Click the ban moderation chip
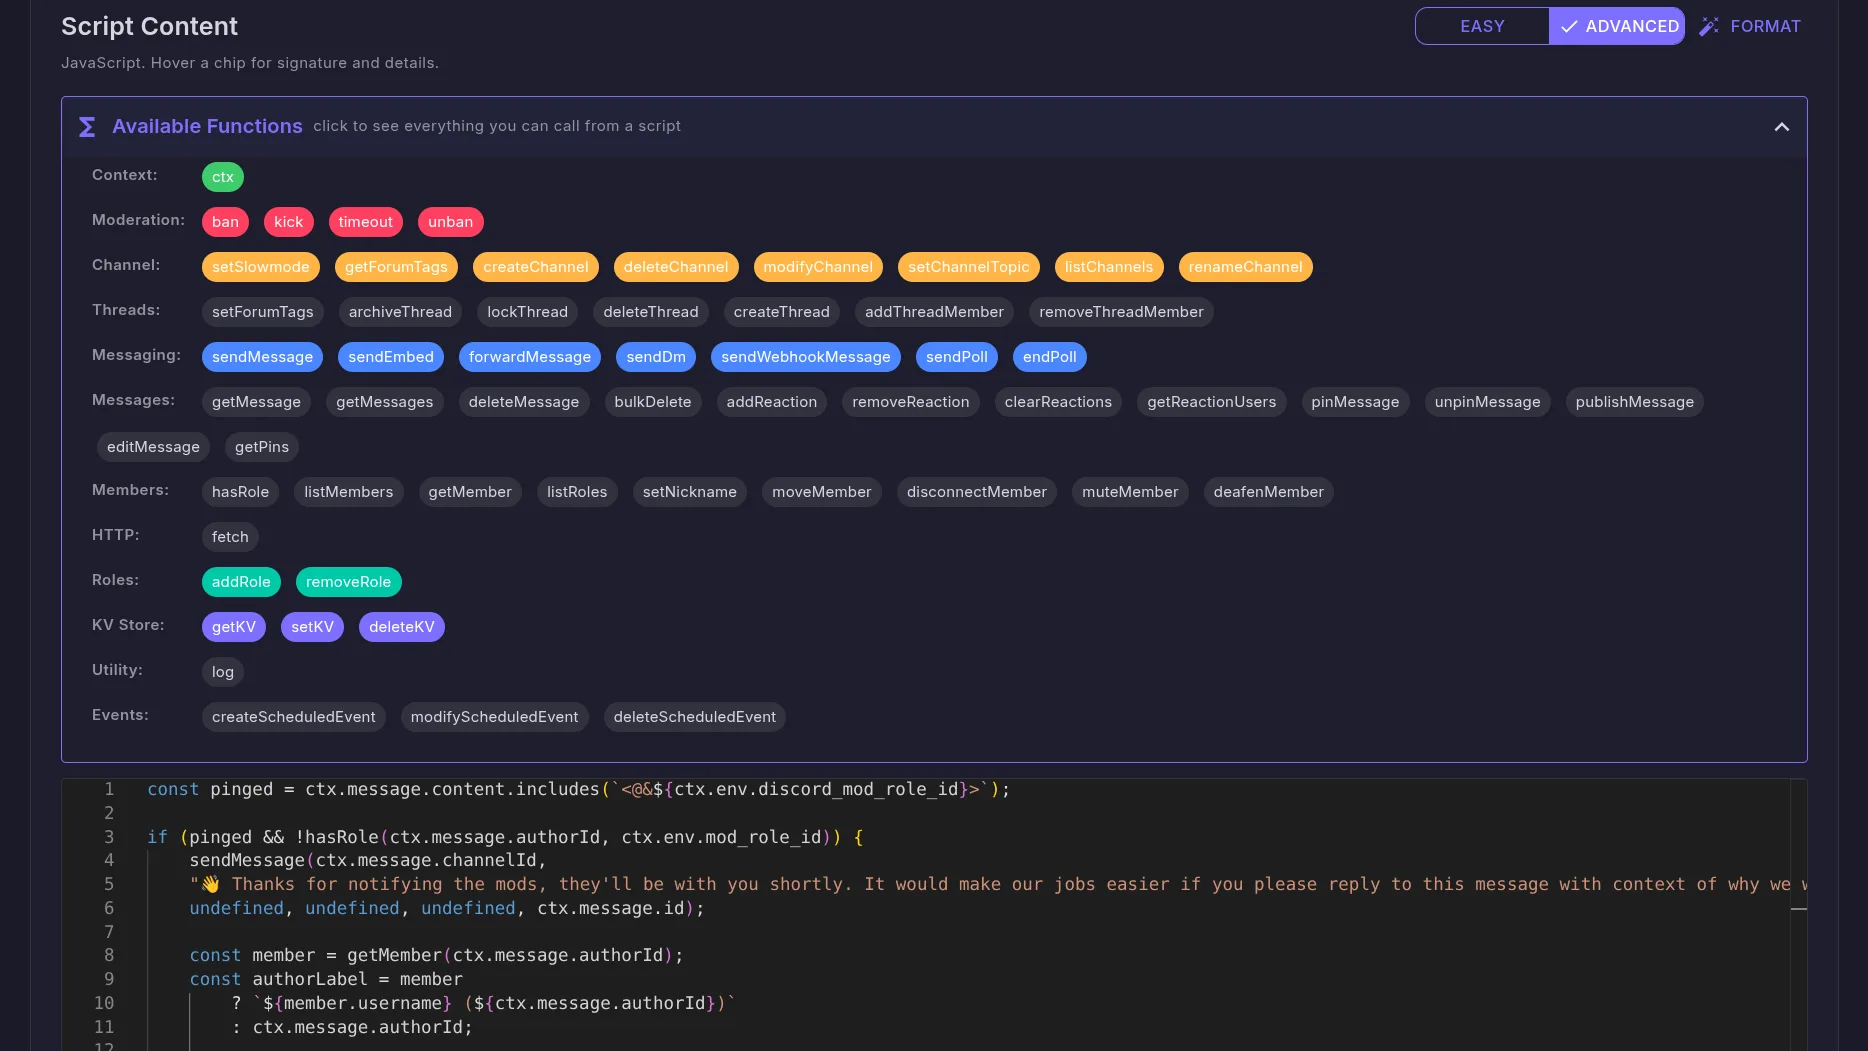Screen dimensions: 1868x1051 (225, 222)
